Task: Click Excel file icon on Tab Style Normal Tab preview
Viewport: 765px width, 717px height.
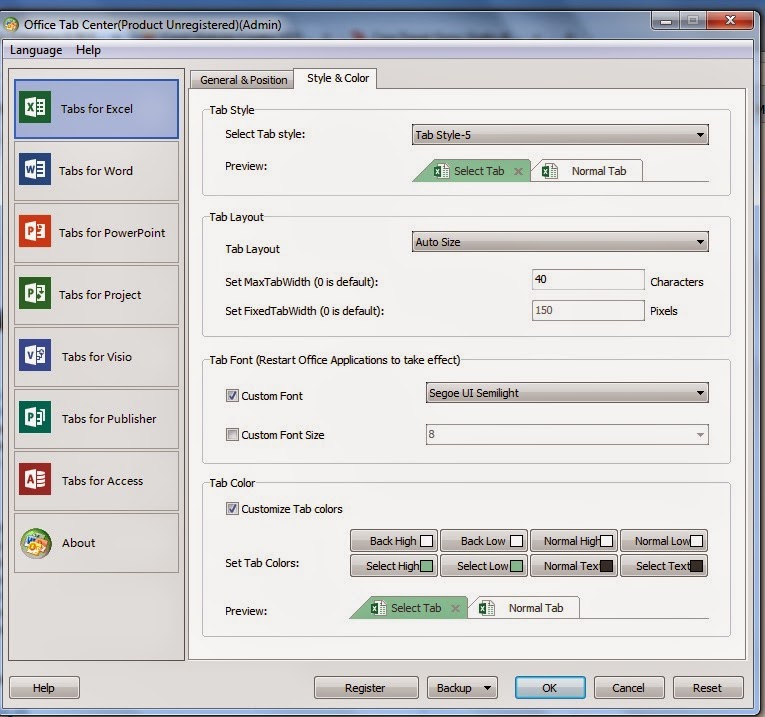Action: [x=550, y=171]
